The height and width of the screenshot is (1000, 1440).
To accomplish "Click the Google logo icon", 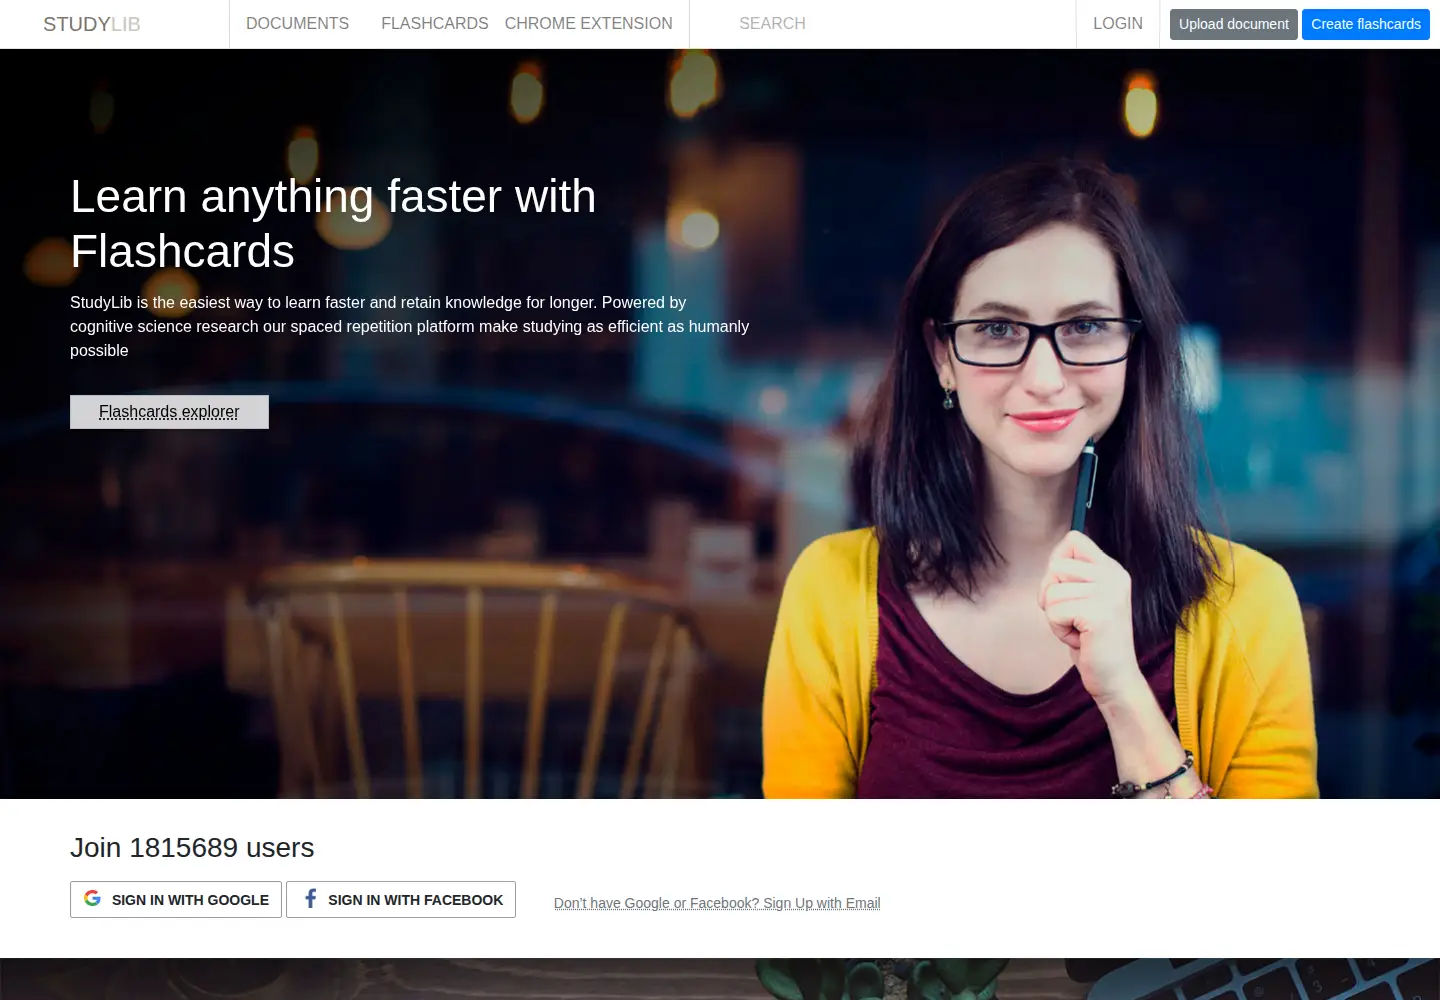I will [x=92, y=898].
